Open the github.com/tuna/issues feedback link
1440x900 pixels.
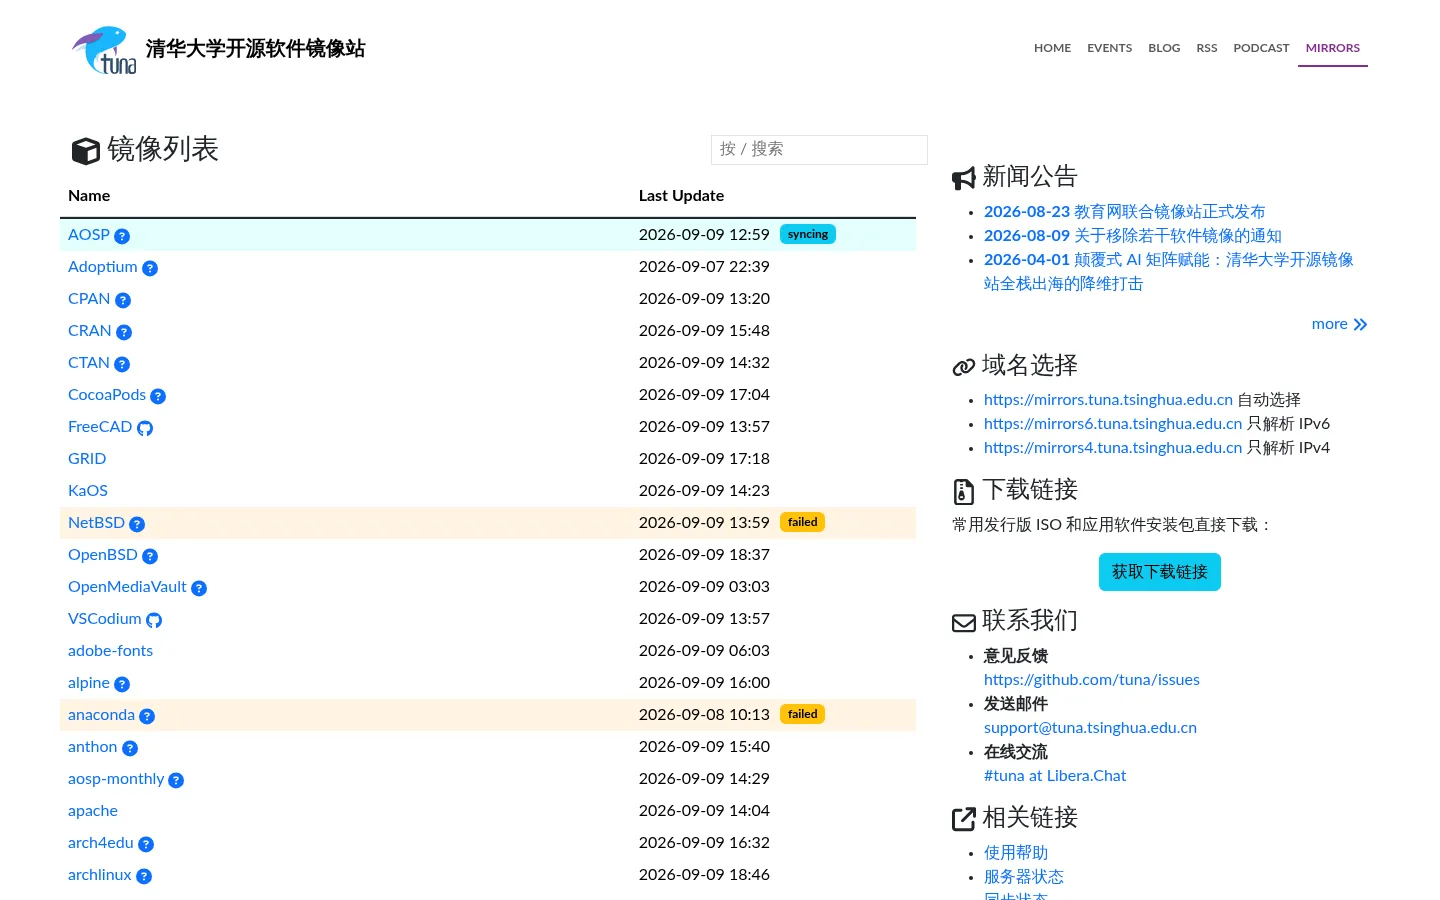coord(1092,680)
